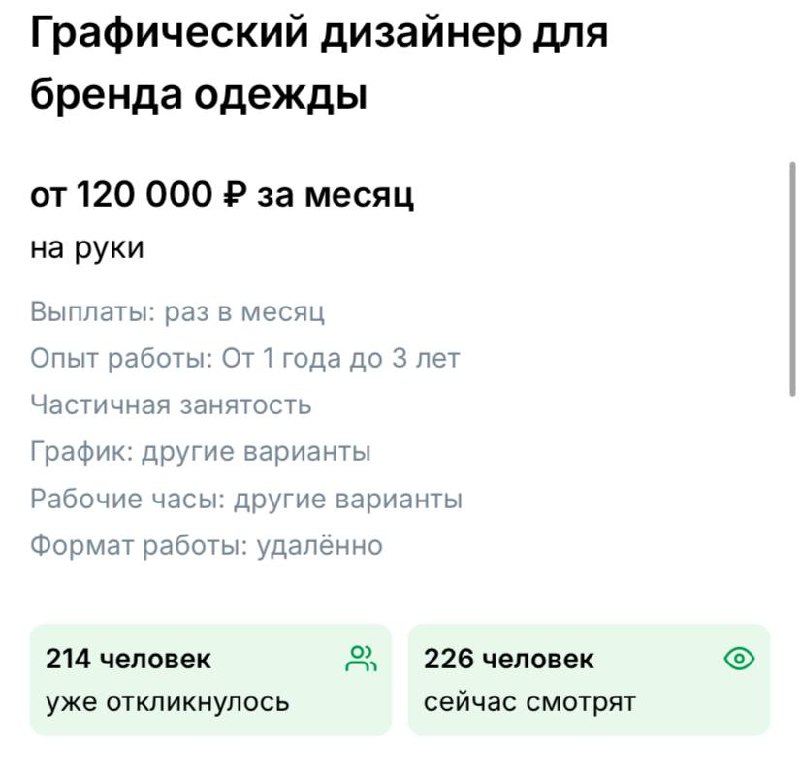Select the 'на руки' label
Screen dimensions: 800x777
coord(88,243)
